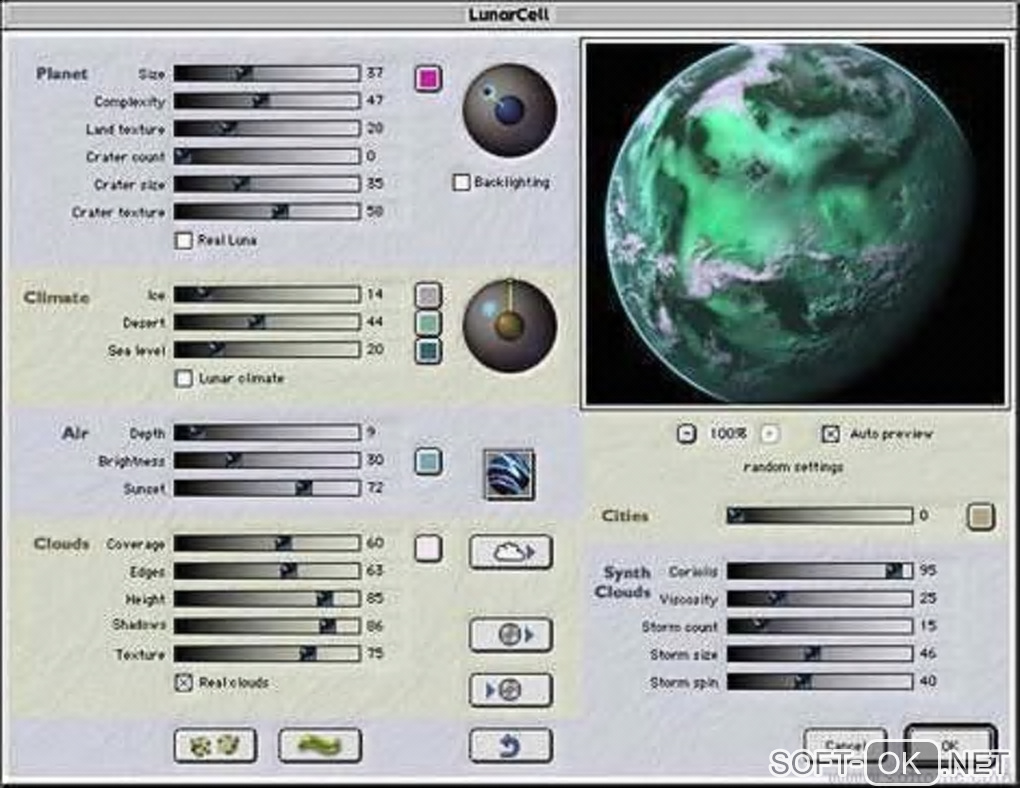
Task: Click the globe-with-right-arrow button
Action: pyautogui.click(x=511, y=634)
